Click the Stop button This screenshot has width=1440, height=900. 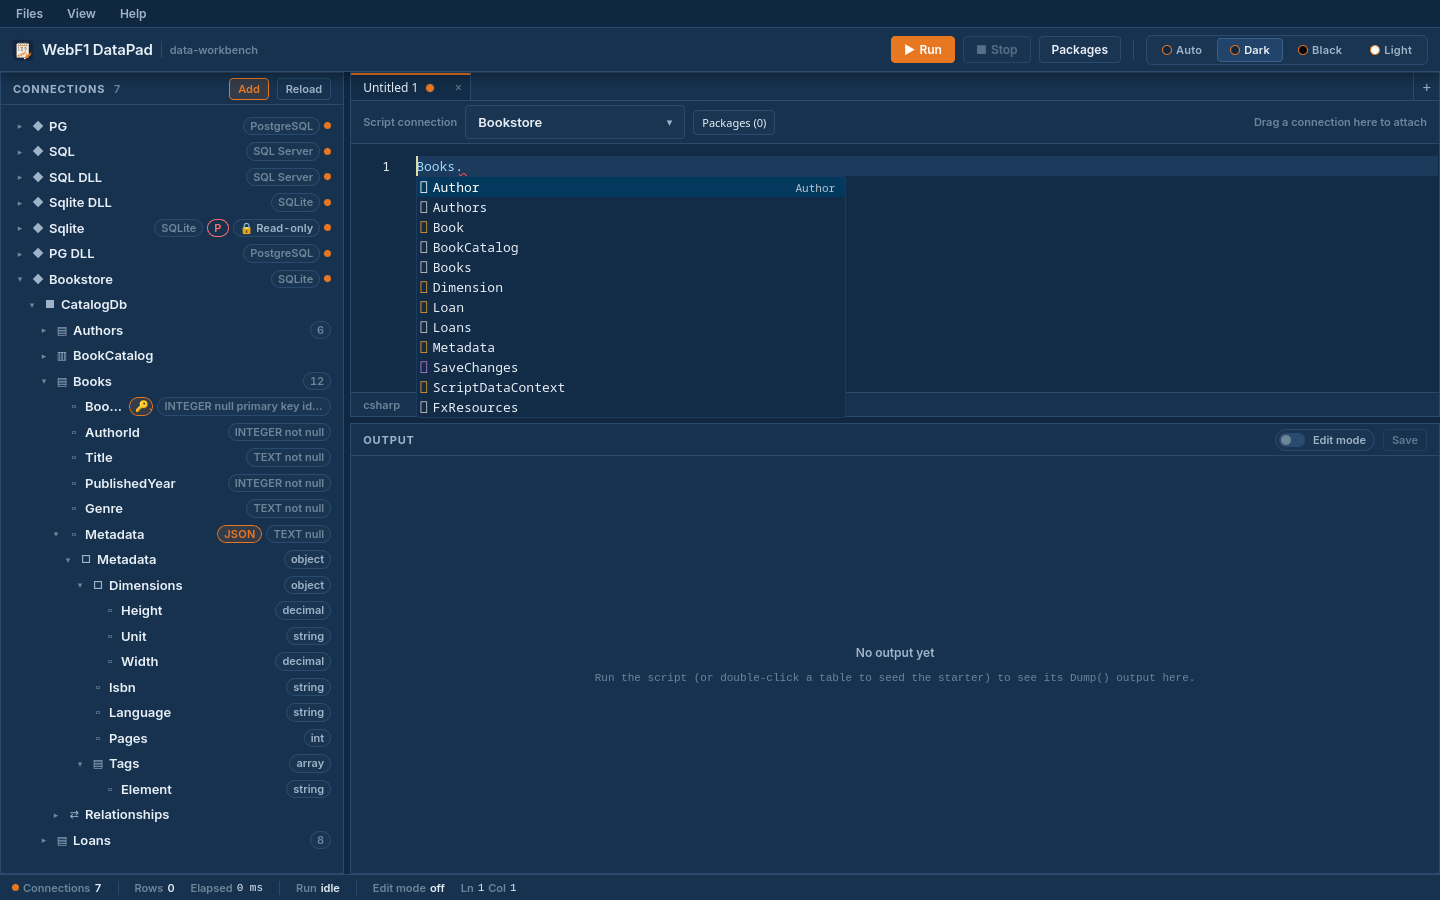pyautogui.click(x=997, y=50)
